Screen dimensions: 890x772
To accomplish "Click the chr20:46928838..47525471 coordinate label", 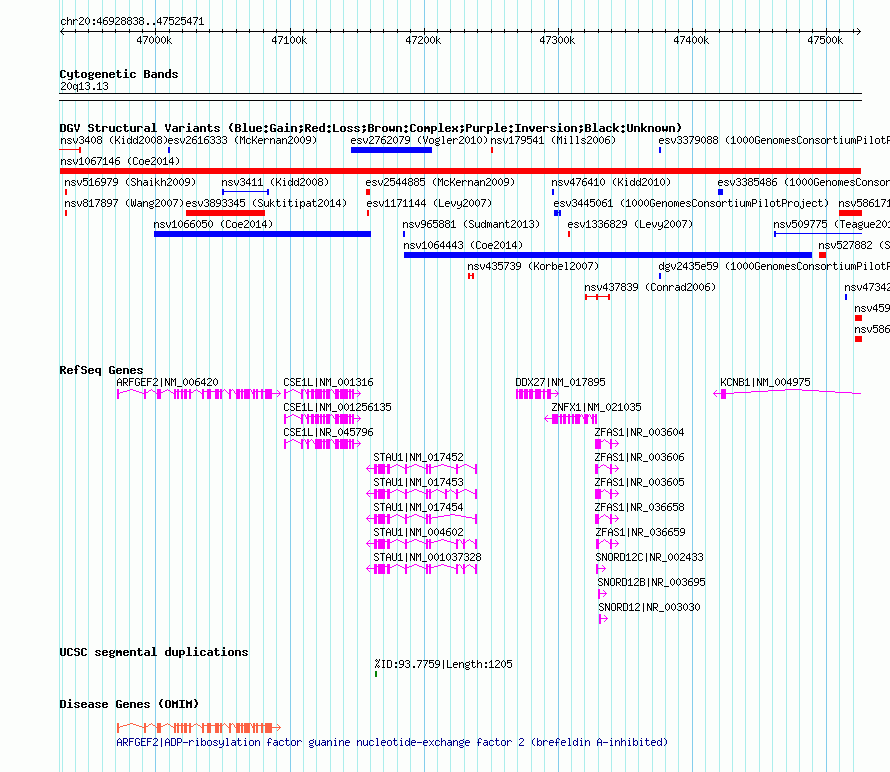I will click(132, 22).
